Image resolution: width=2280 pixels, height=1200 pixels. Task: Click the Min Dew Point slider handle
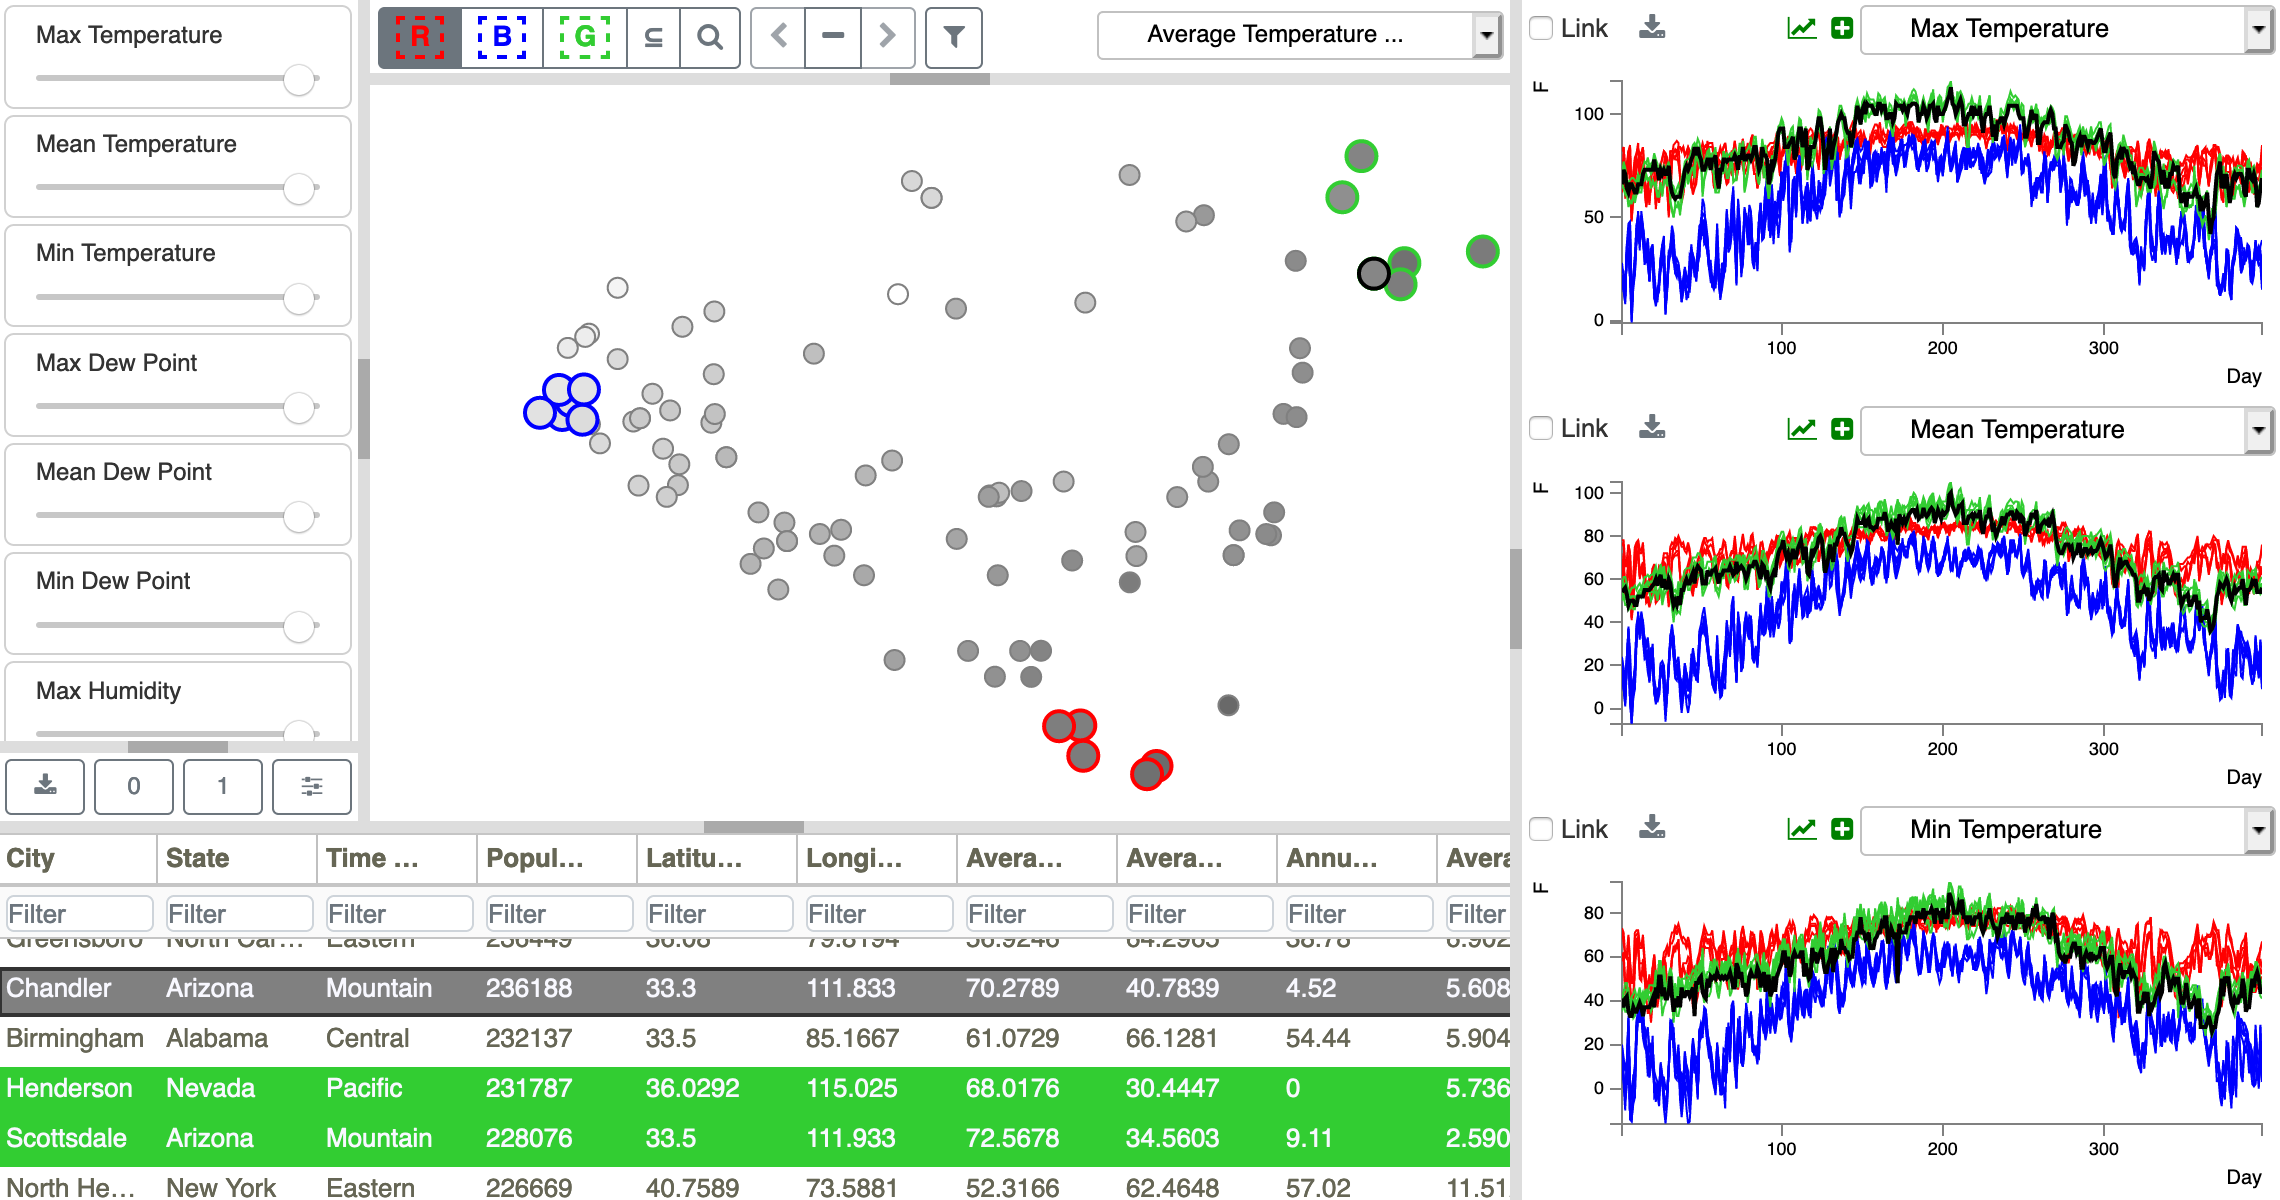[299, 626]
